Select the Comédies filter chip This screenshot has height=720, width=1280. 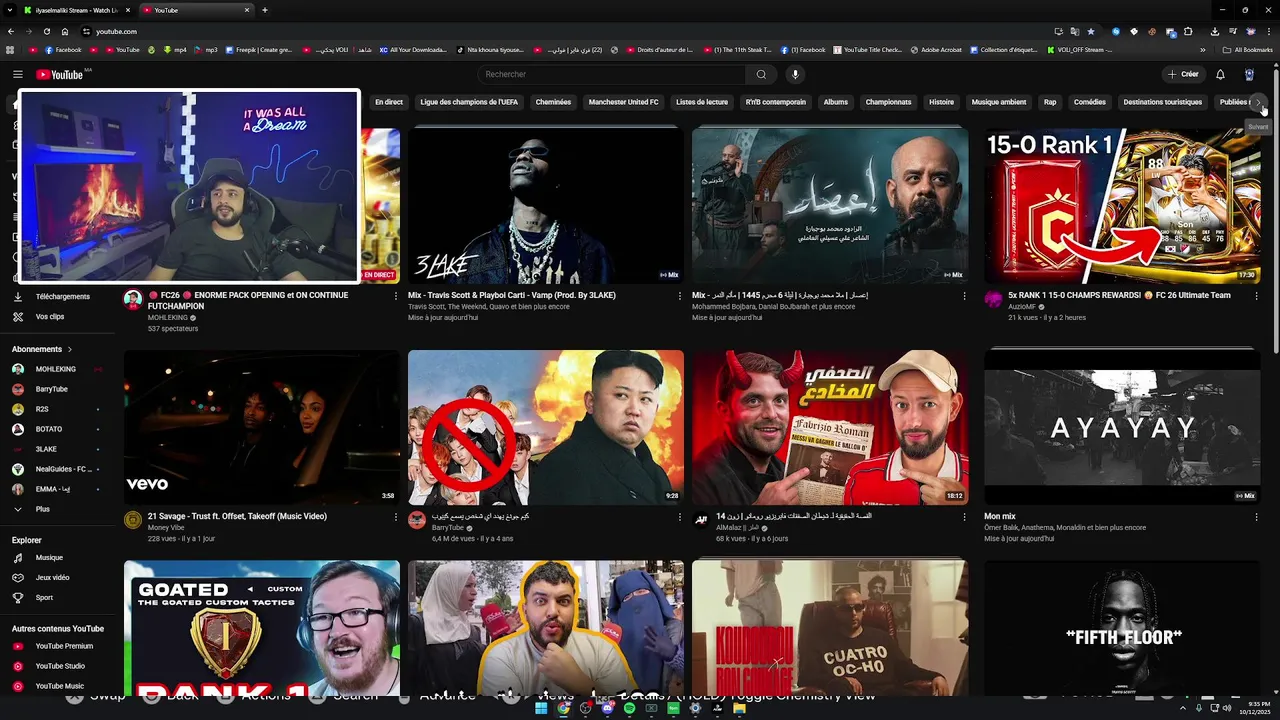click(x=1090, y=102)
